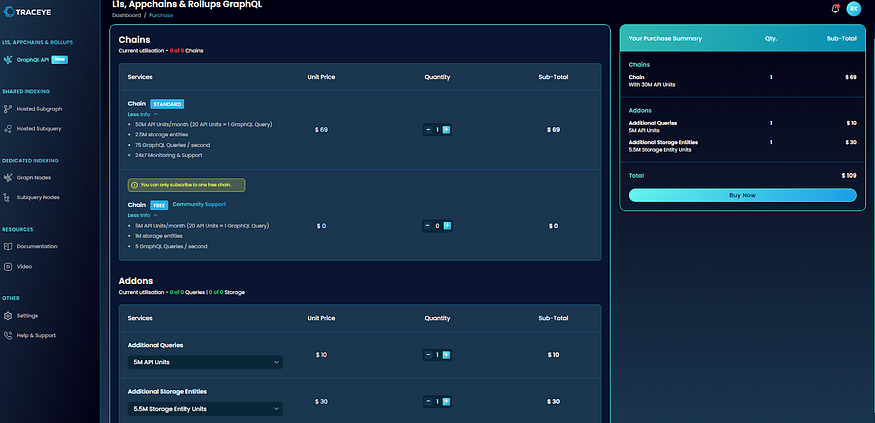The height and width of the screenshot is (423, 875).
Task: Increase Additional Storage Entities quantity
Action: pos(446,401)
